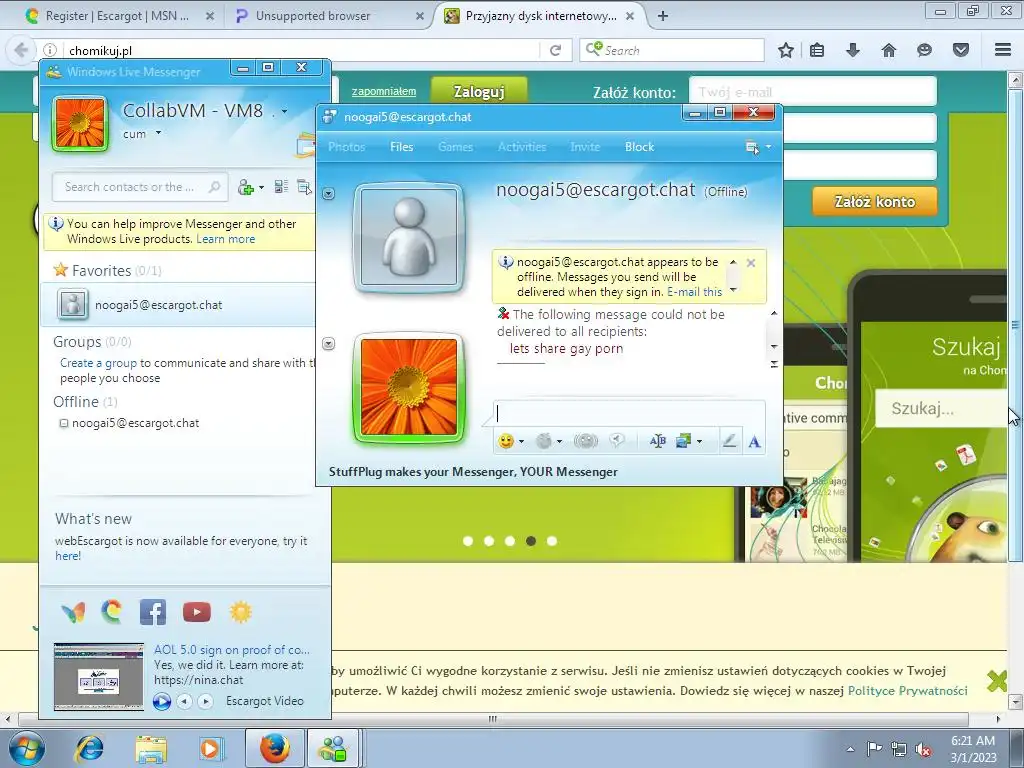Viewport: 1024px width, 768px height.
Task: Open the Polityce Prywatności link
Action: [x=907, y=690]
